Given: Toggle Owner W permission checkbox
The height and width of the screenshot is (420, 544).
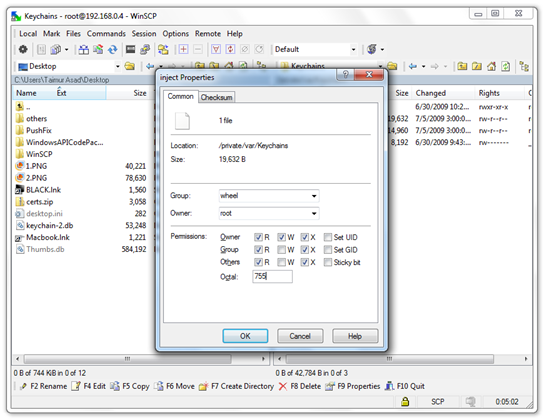Looking at the screenshot, I should (x=281, y=237).
